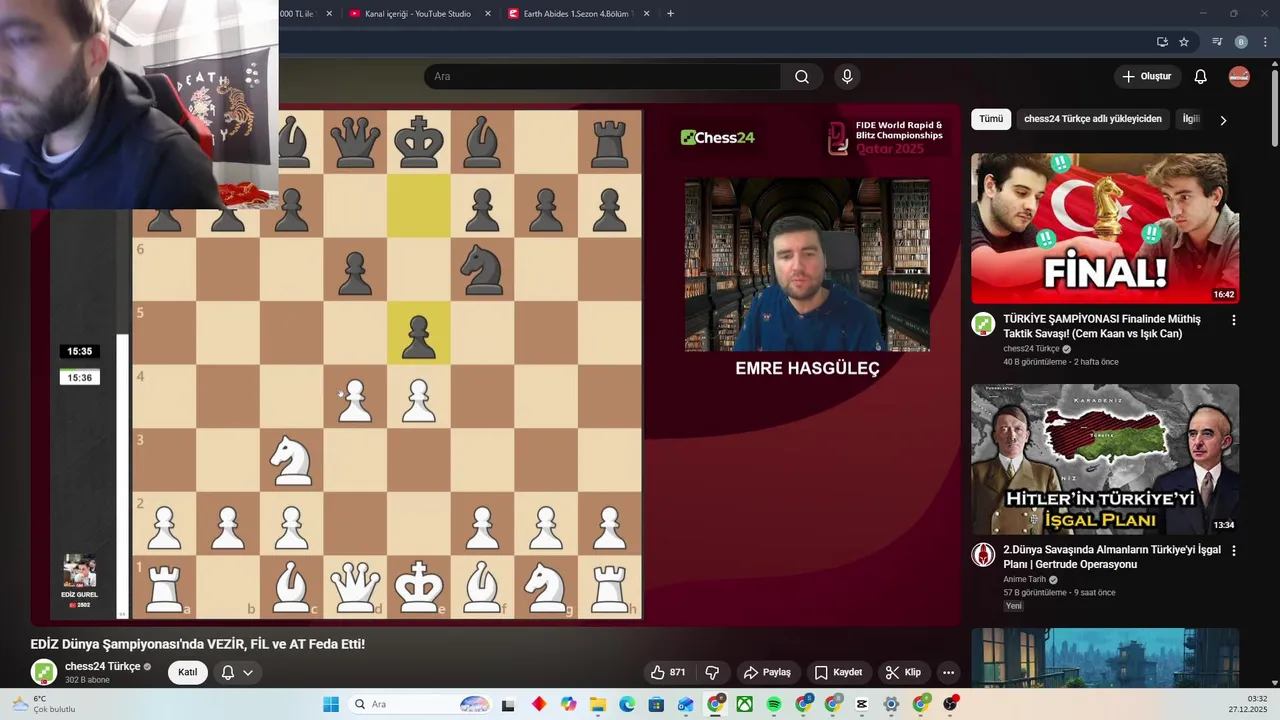Launch Spotify from the taskbar
Viewport: 1280px width, 720px height.
(x=774, y=704)
